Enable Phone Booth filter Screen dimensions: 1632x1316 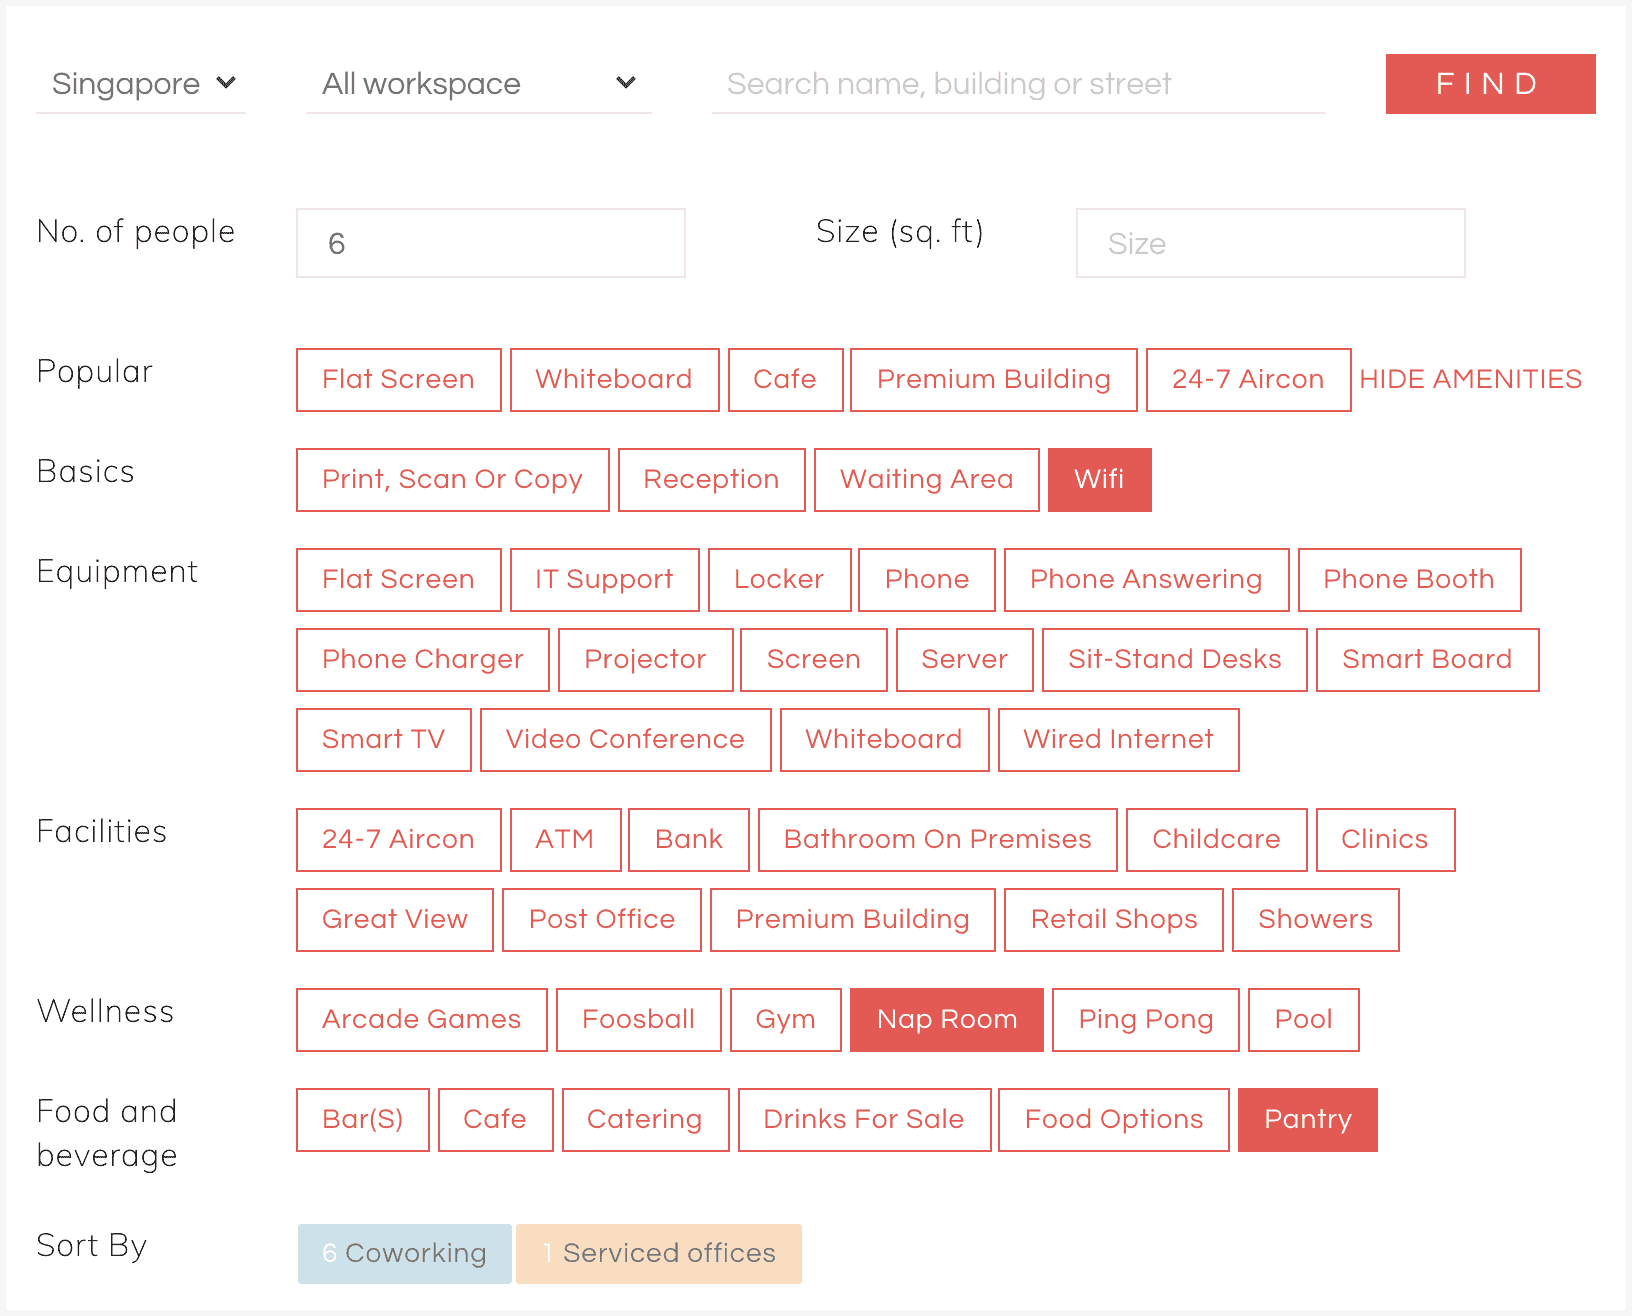1410,580
